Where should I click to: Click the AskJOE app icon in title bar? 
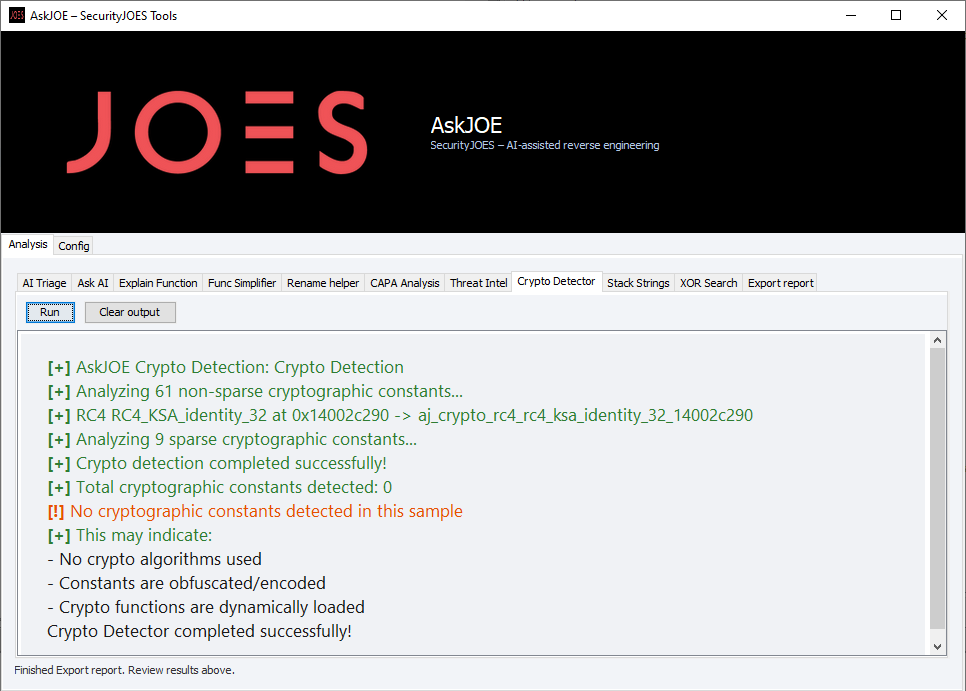[17, 15]
